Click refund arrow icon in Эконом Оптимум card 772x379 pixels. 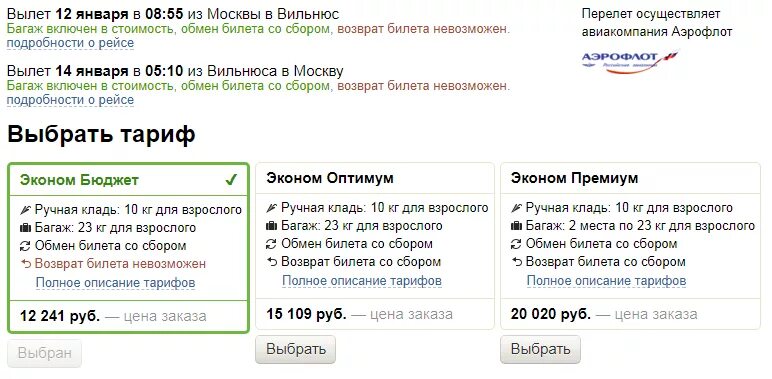click(x=272, y=262)
